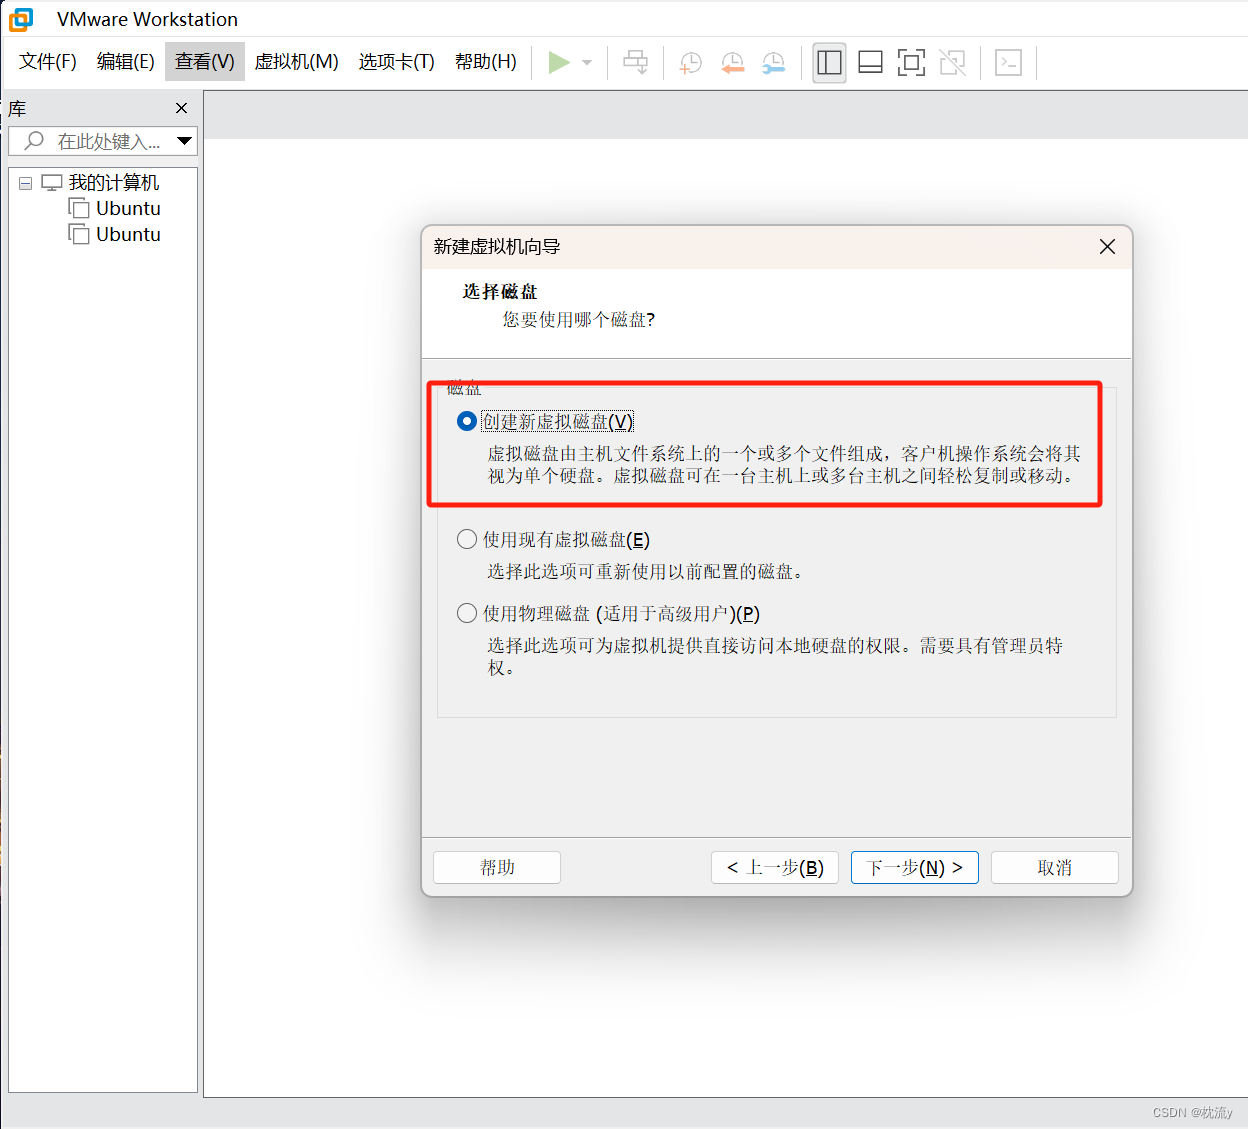The height and width of the screenshot is (1129, 1248).
Task: Open the snapshot manager wrench icon
Action: coord(773,63)
